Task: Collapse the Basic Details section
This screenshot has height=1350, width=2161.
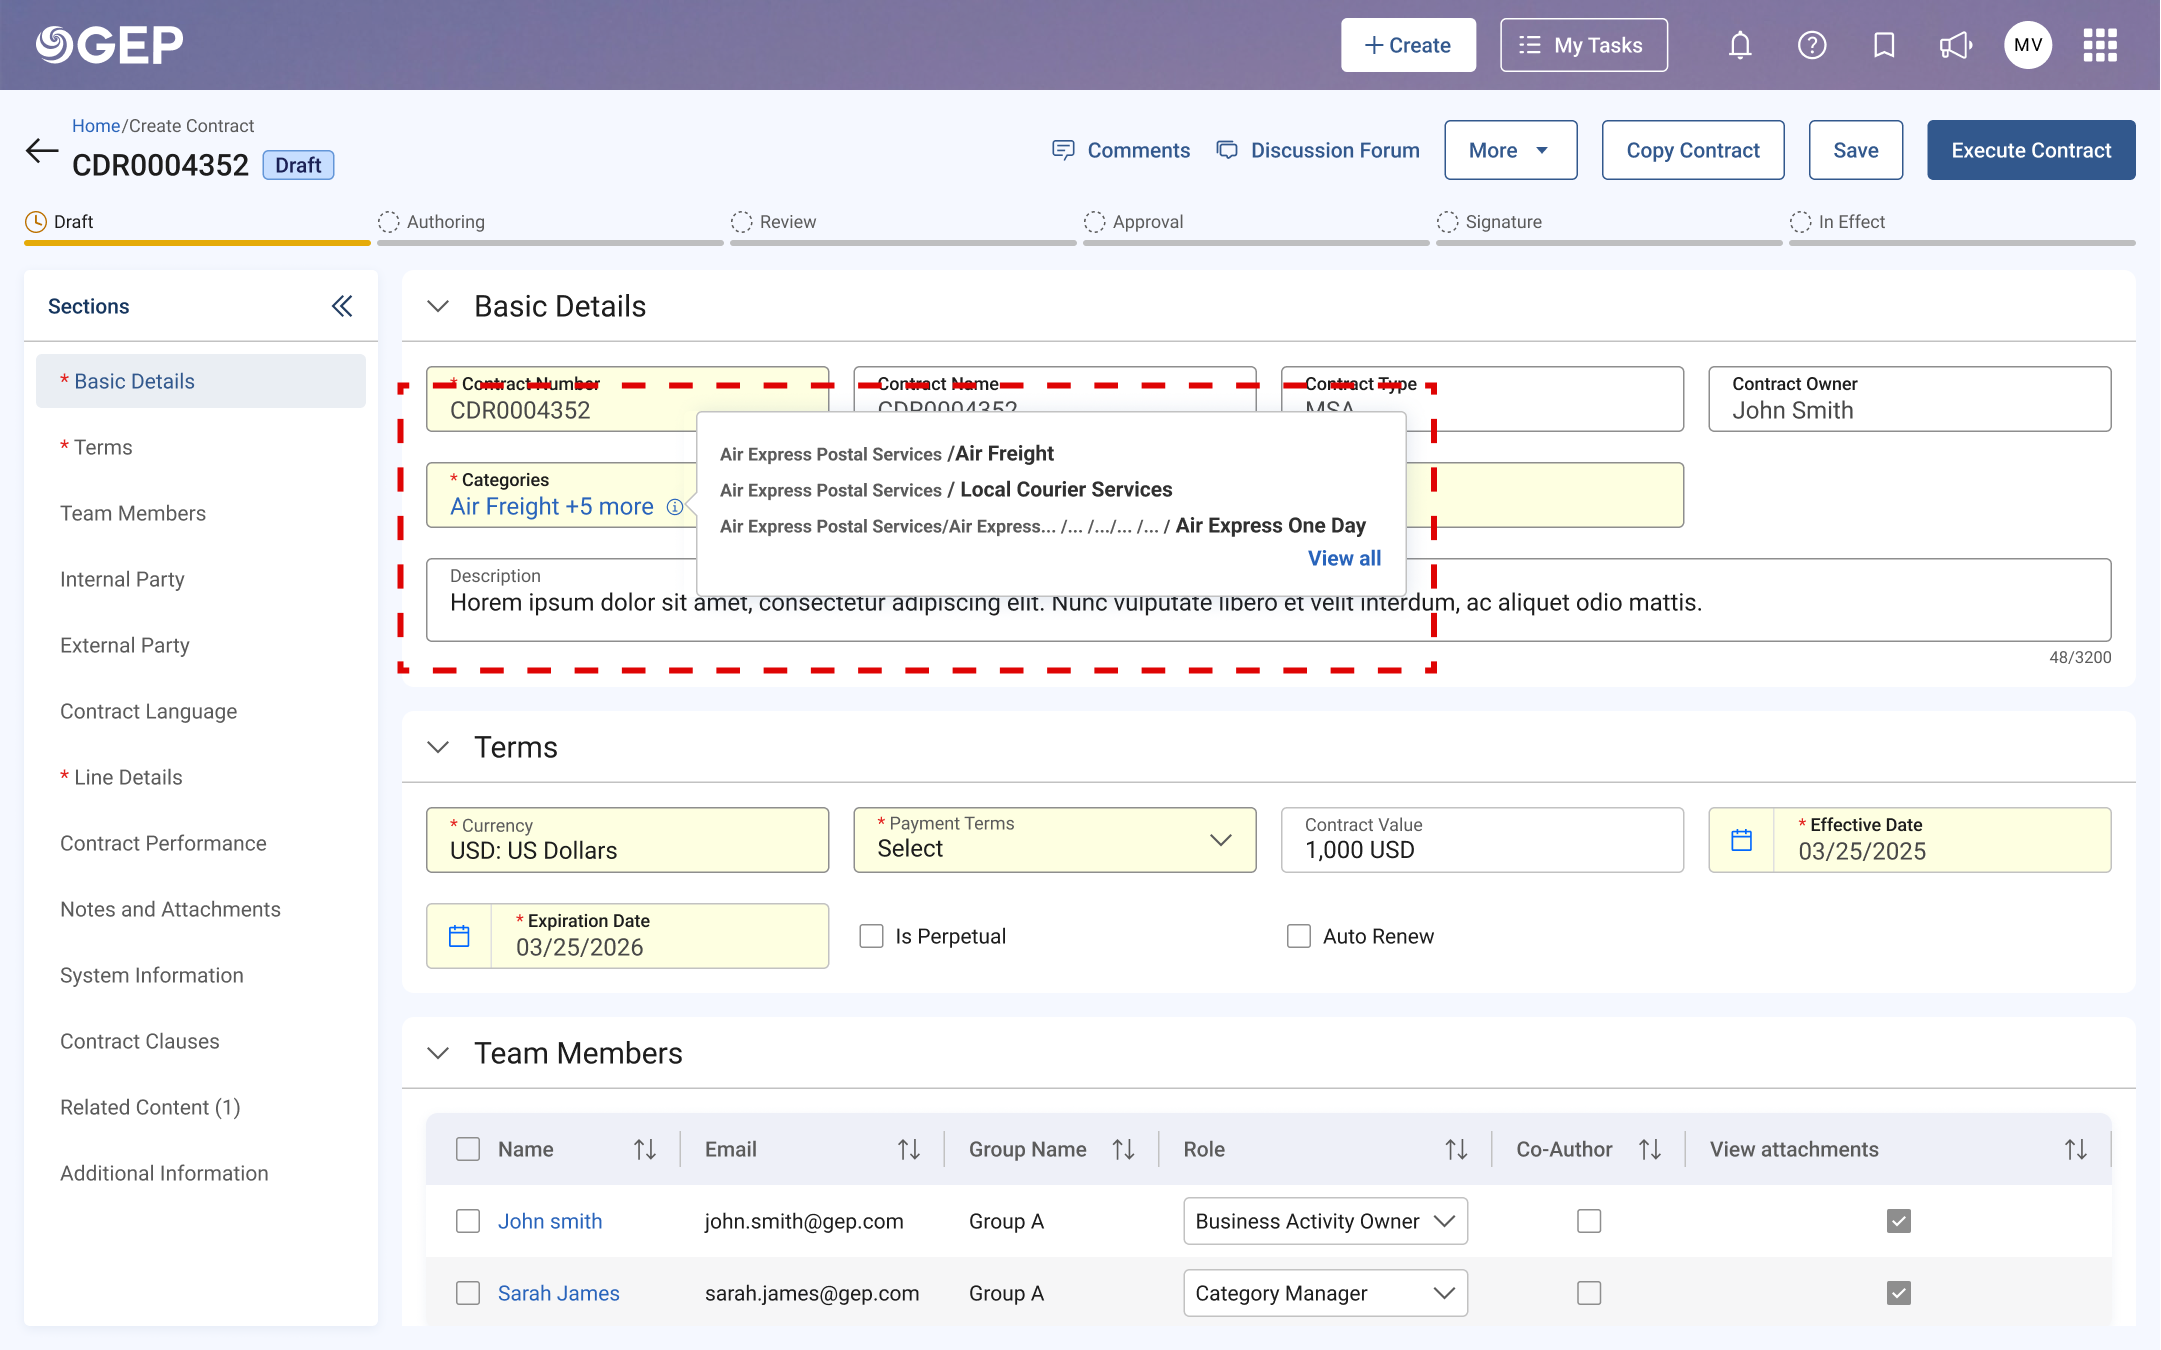Action: (438, 306)
